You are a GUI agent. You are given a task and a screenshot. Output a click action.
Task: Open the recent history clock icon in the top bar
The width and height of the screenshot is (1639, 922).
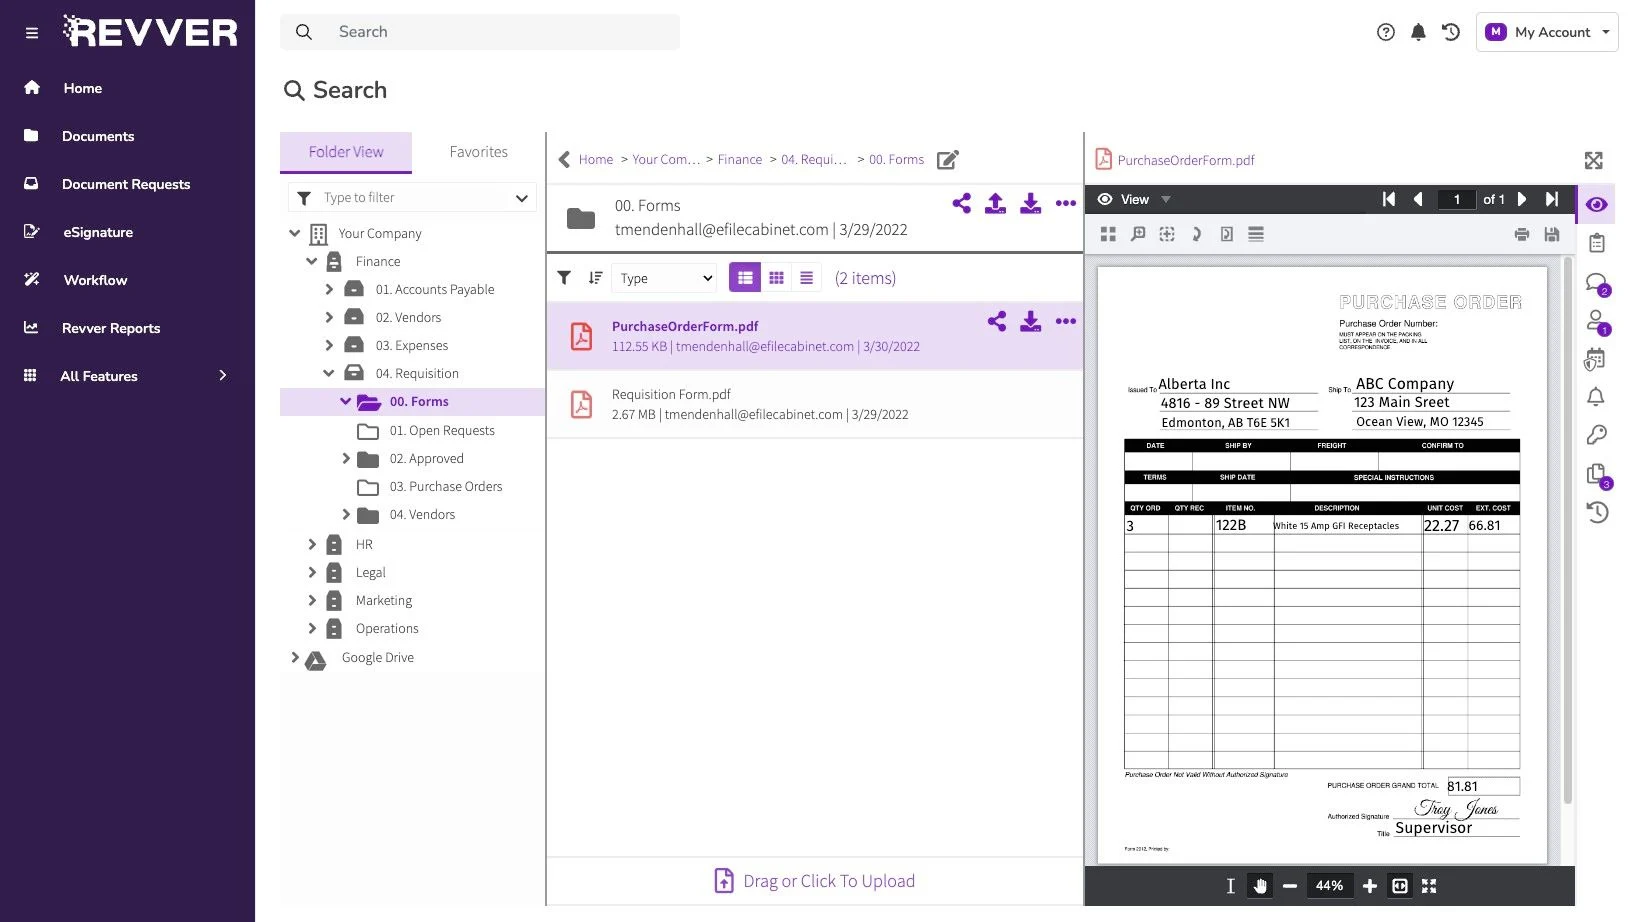(1451, 32)
